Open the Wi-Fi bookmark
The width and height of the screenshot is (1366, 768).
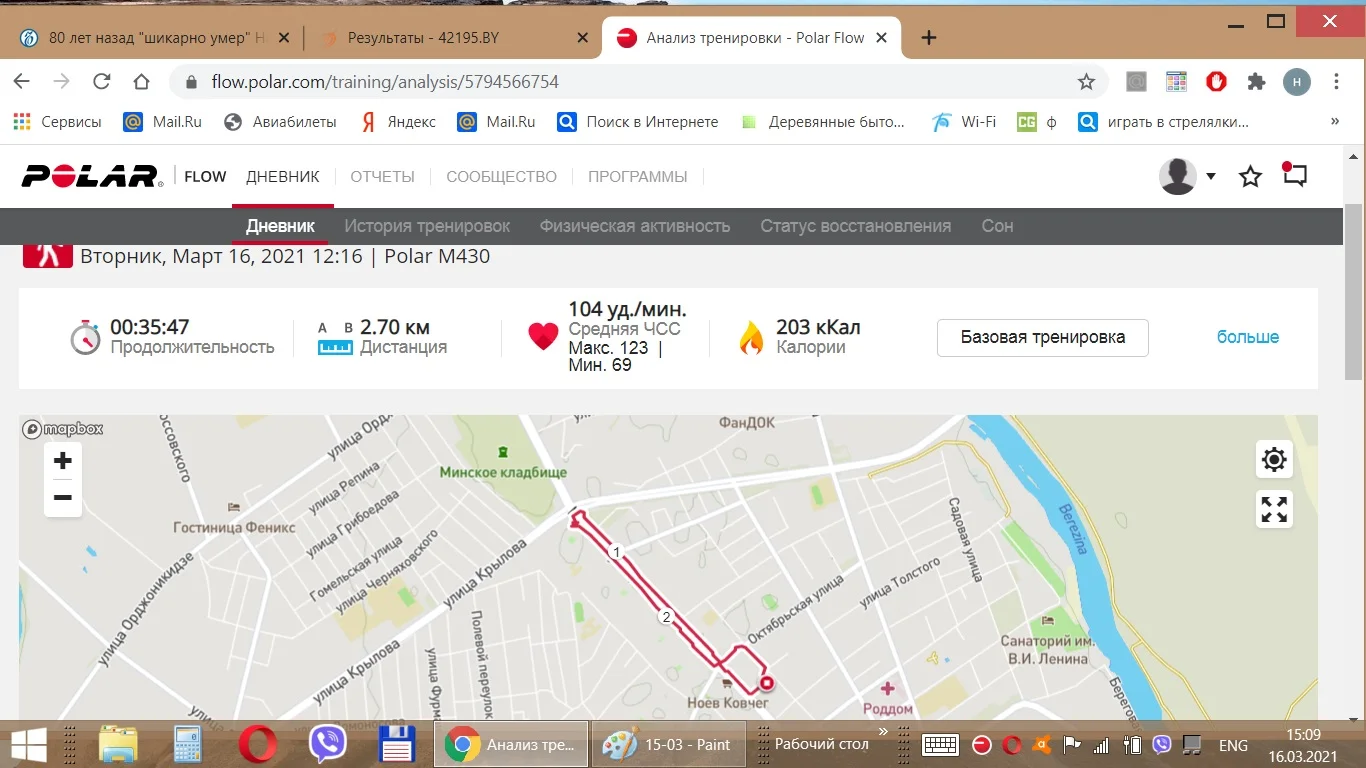point(963,122)
